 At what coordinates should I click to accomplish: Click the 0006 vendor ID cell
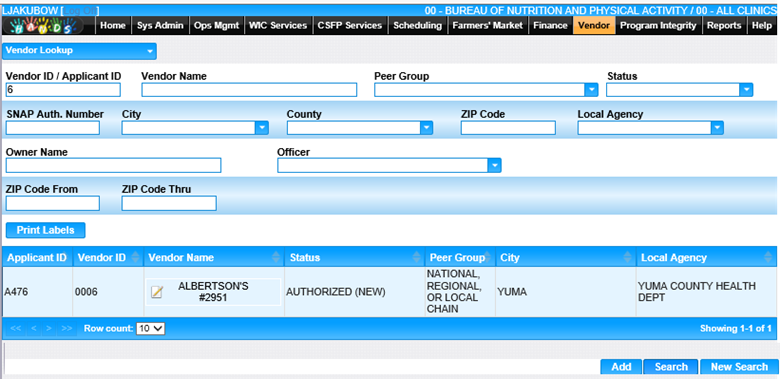108,292
